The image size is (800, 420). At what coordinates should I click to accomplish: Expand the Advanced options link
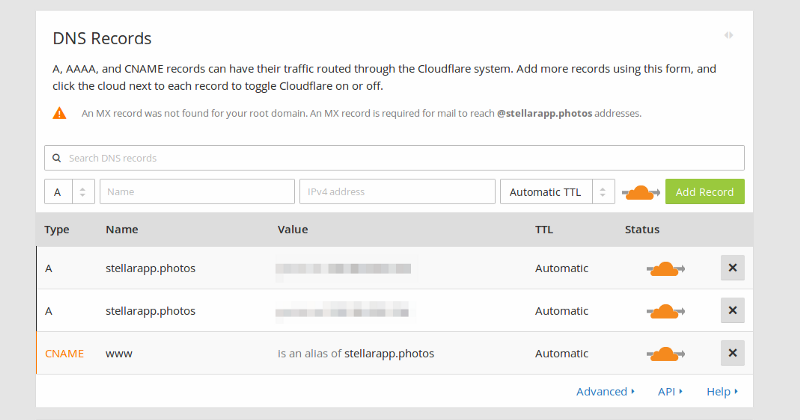coord(605,391)
